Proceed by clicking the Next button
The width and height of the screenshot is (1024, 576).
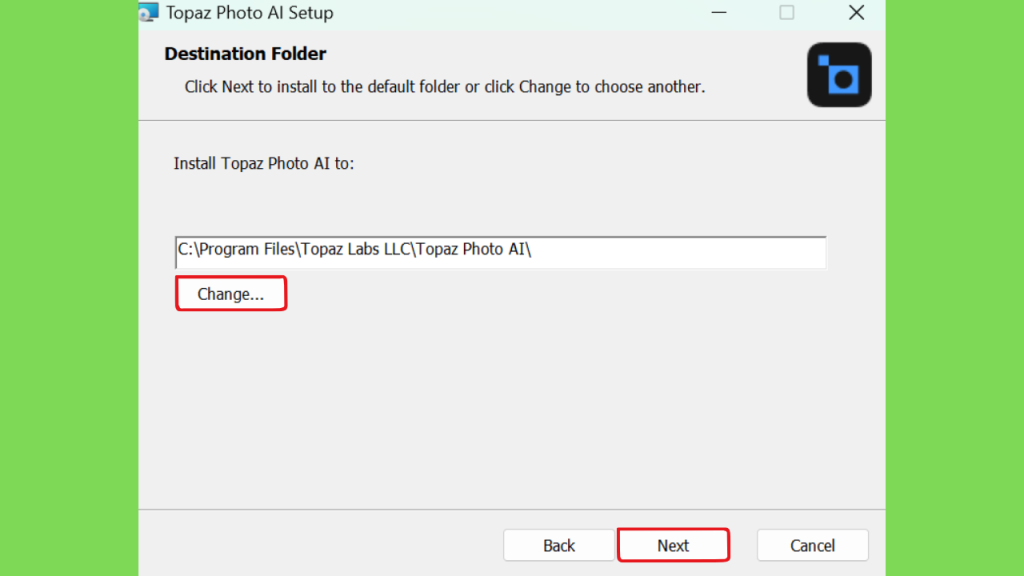pyautogui.click(x=673, y=545)
